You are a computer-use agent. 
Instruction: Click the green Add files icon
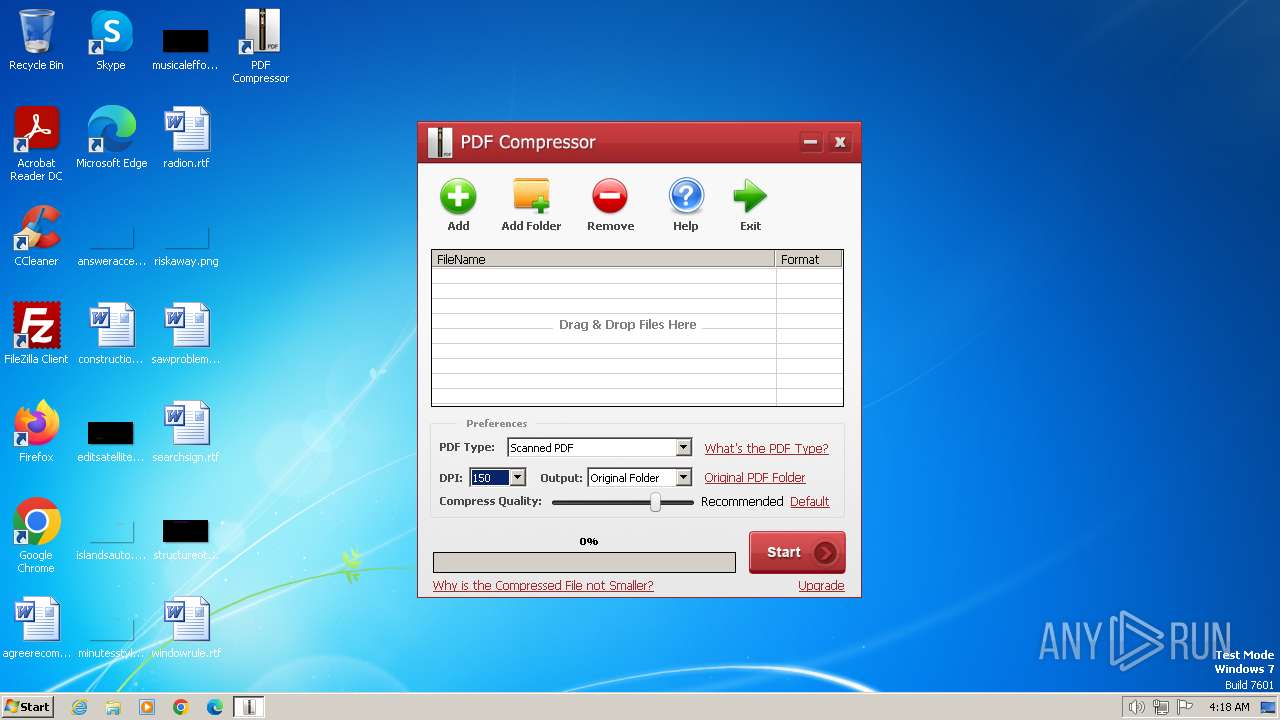point(458,196)
